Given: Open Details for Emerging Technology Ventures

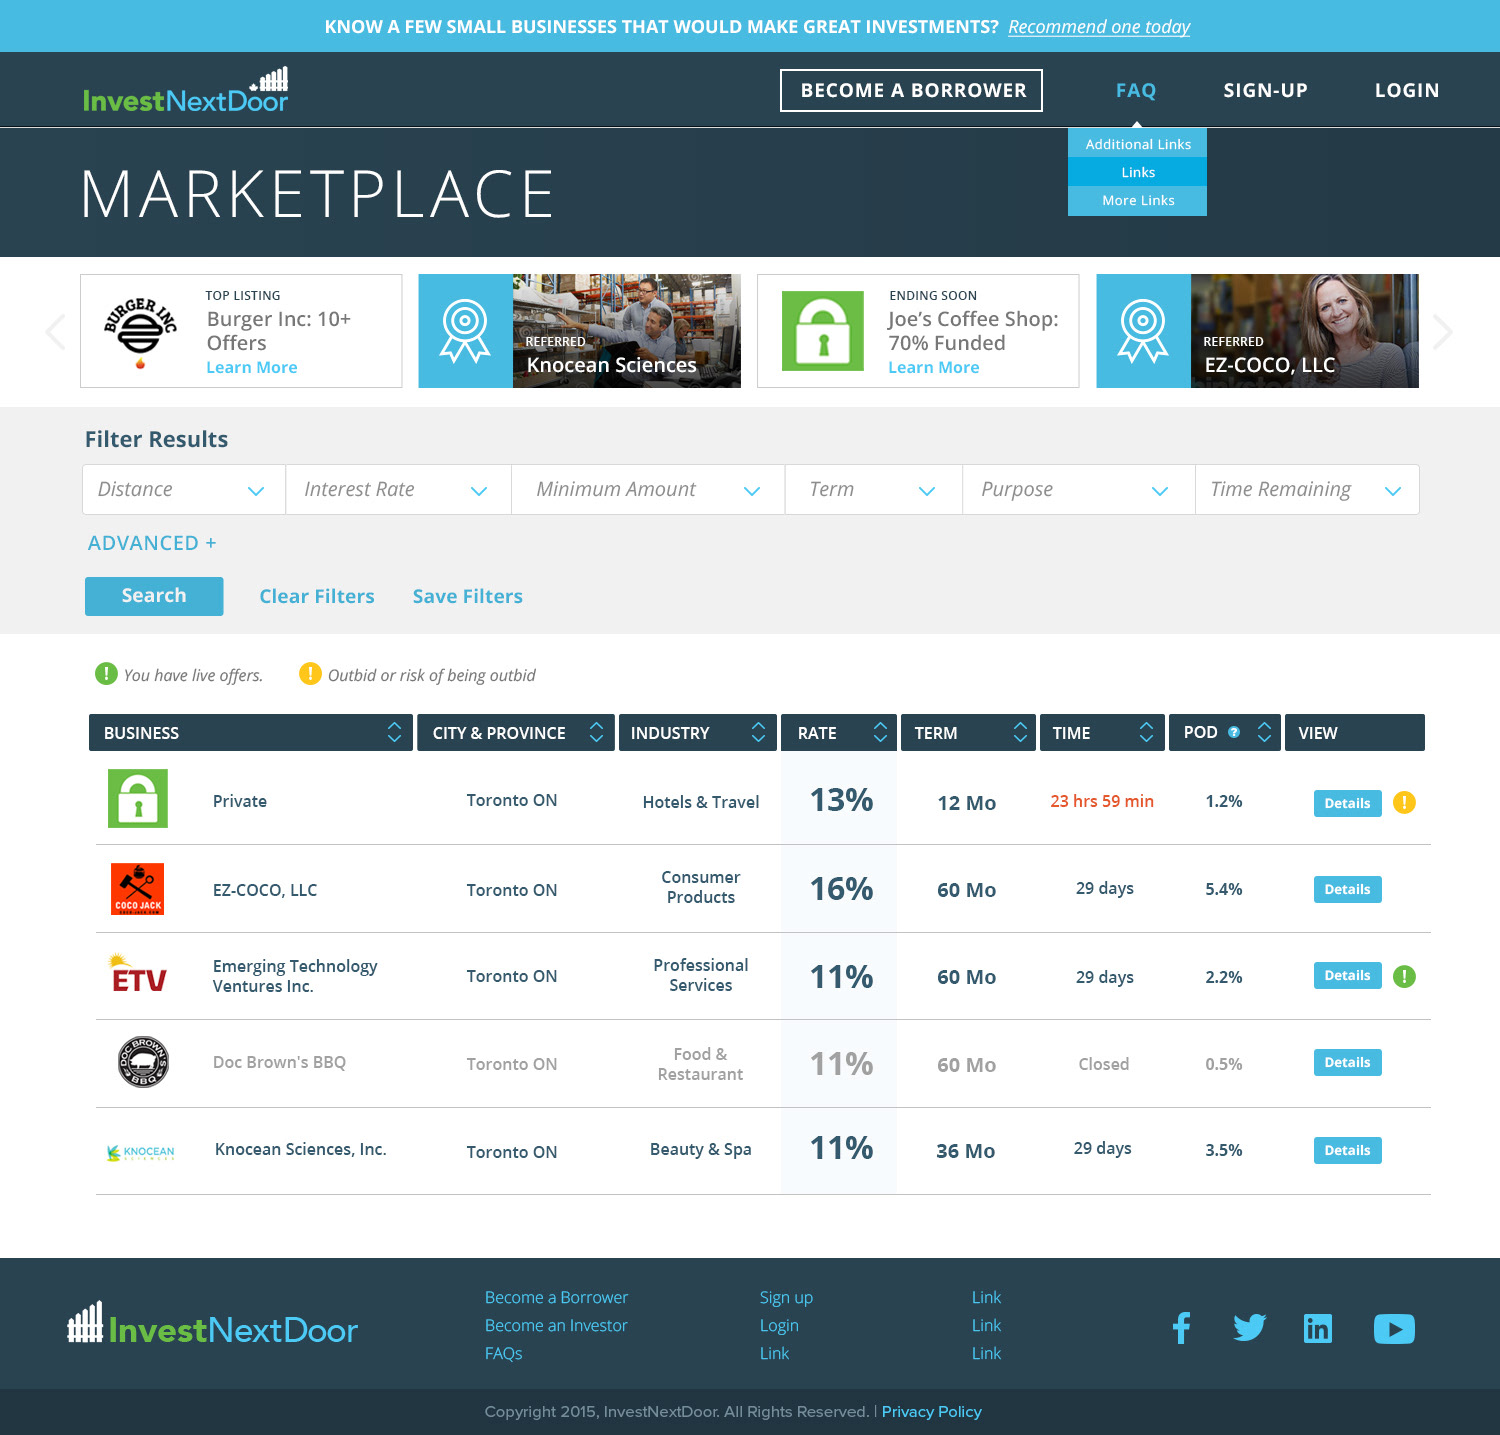Looking at the screenshot, I should coord(1347,975).
